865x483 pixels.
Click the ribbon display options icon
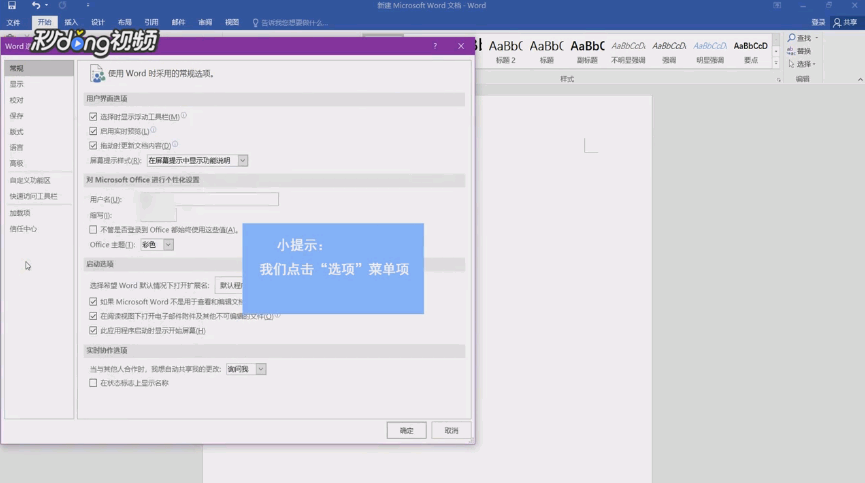777,6
